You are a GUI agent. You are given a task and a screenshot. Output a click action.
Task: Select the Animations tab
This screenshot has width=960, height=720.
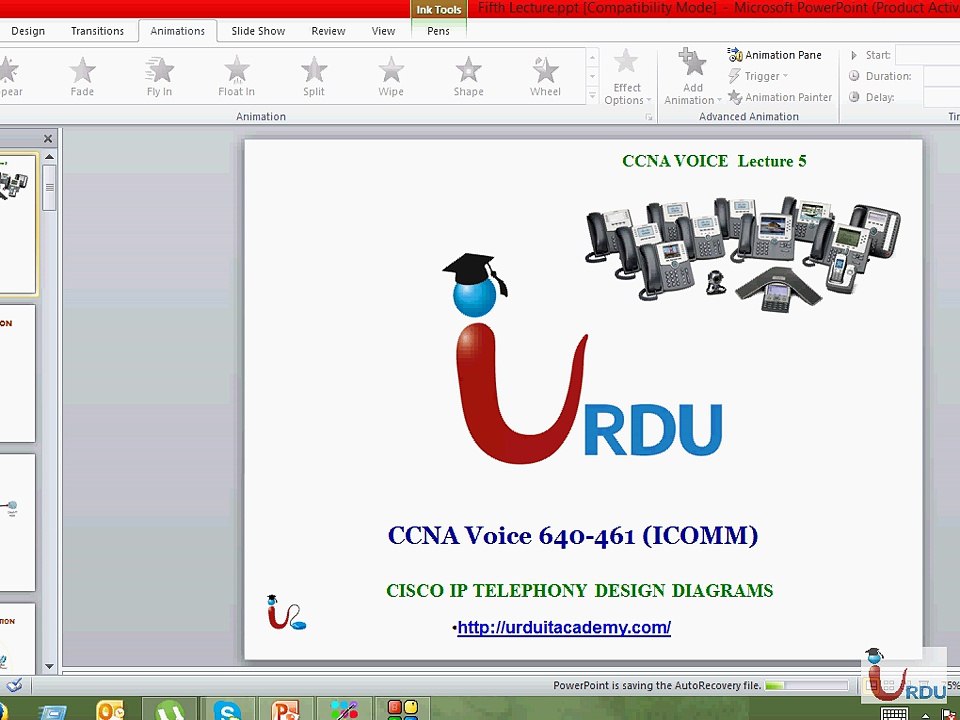[x=178, y=31]
